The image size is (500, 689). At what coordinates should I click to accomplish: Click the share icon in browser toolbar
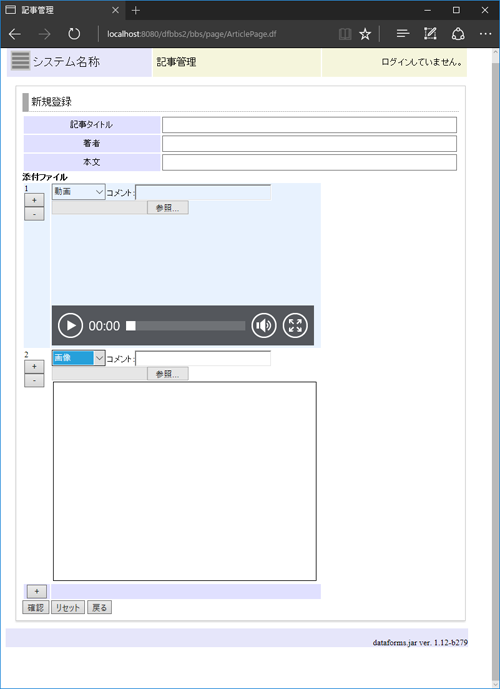(458, 34)
